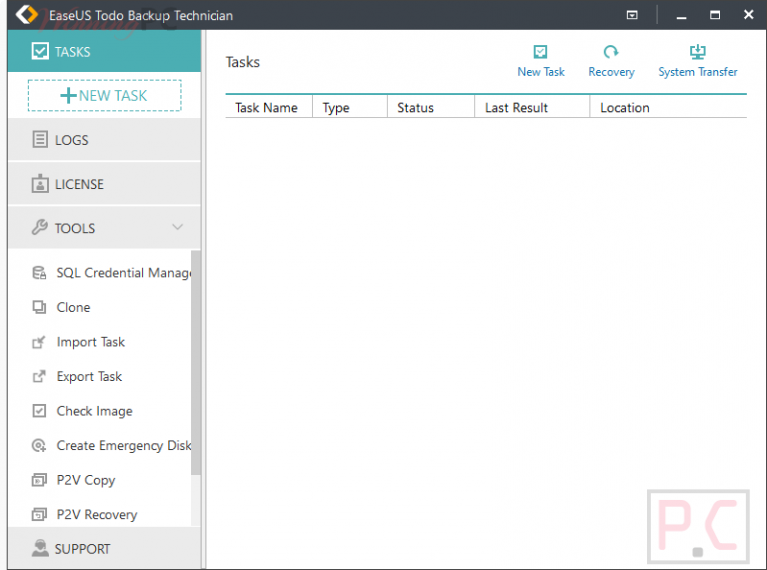Open the TOOLS sidebar section

pyautogui.click(x=104, y=228)
